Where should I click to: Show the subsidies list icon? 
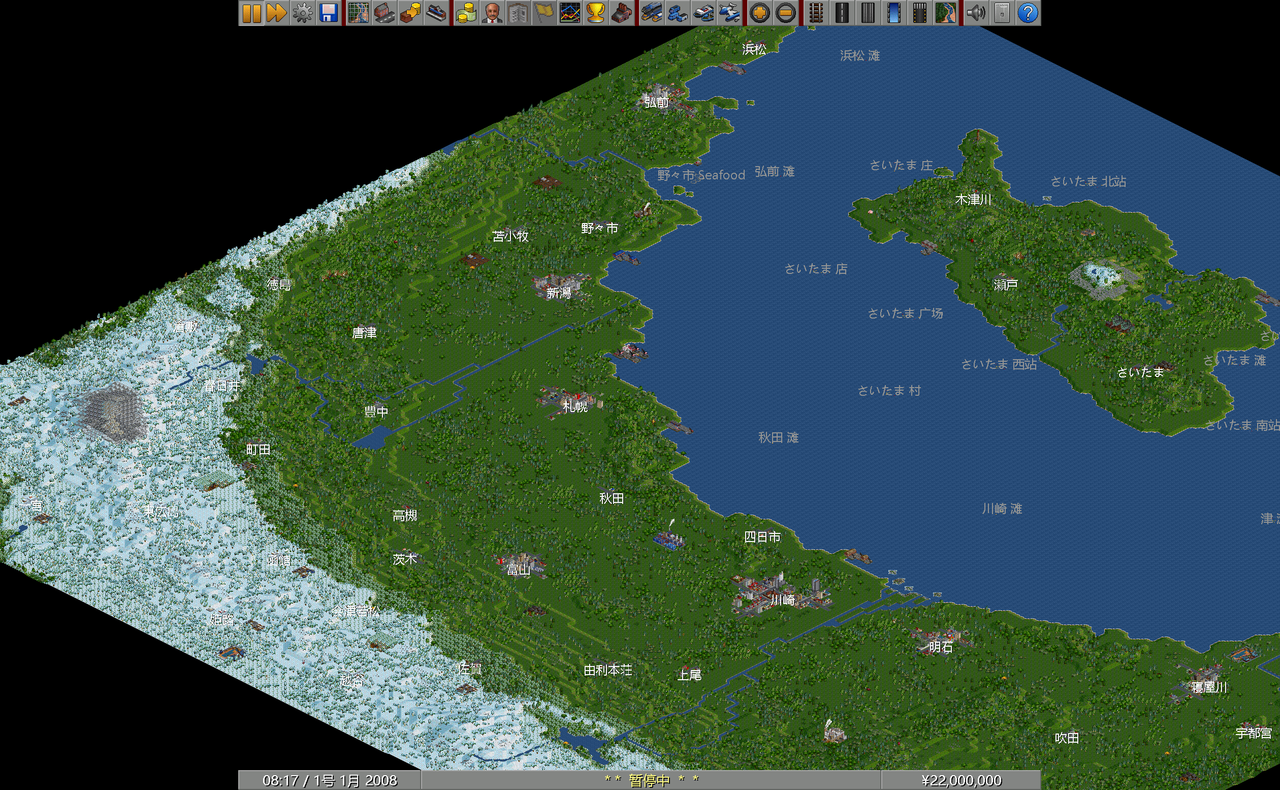(x=410, y=13)
